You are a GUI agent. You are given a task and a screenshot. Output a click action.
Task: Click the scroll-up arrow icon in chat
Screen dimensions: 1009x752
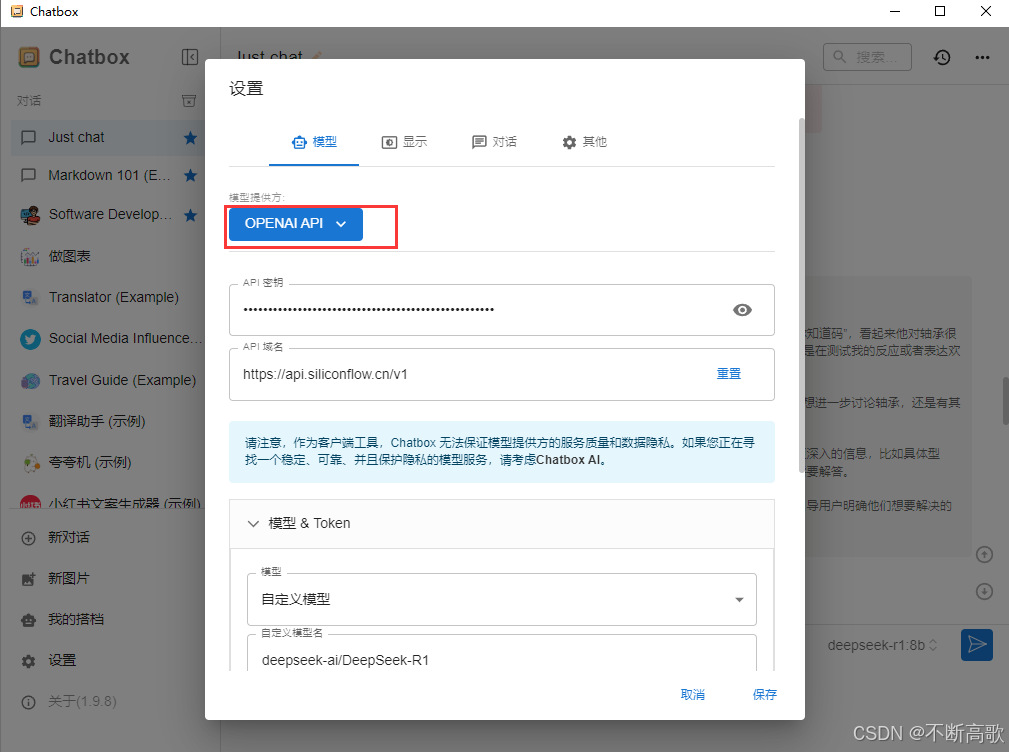point(985,555)
